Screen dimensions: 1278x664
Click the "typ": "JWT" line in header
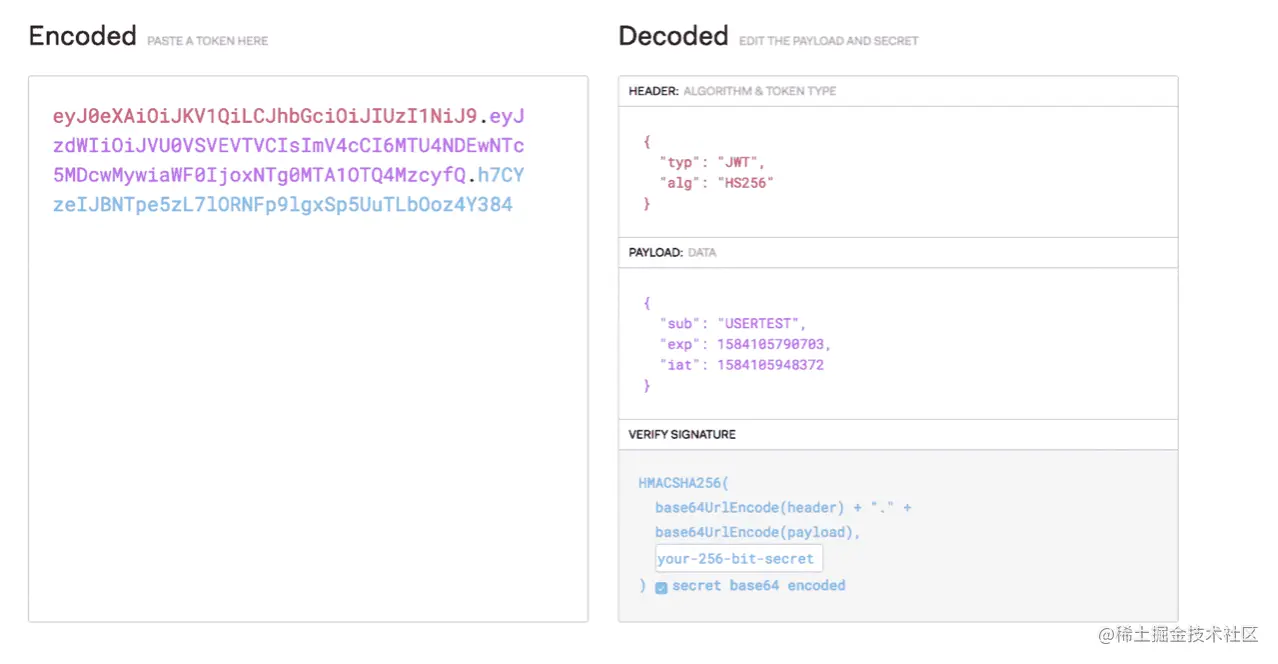point(712,162)
